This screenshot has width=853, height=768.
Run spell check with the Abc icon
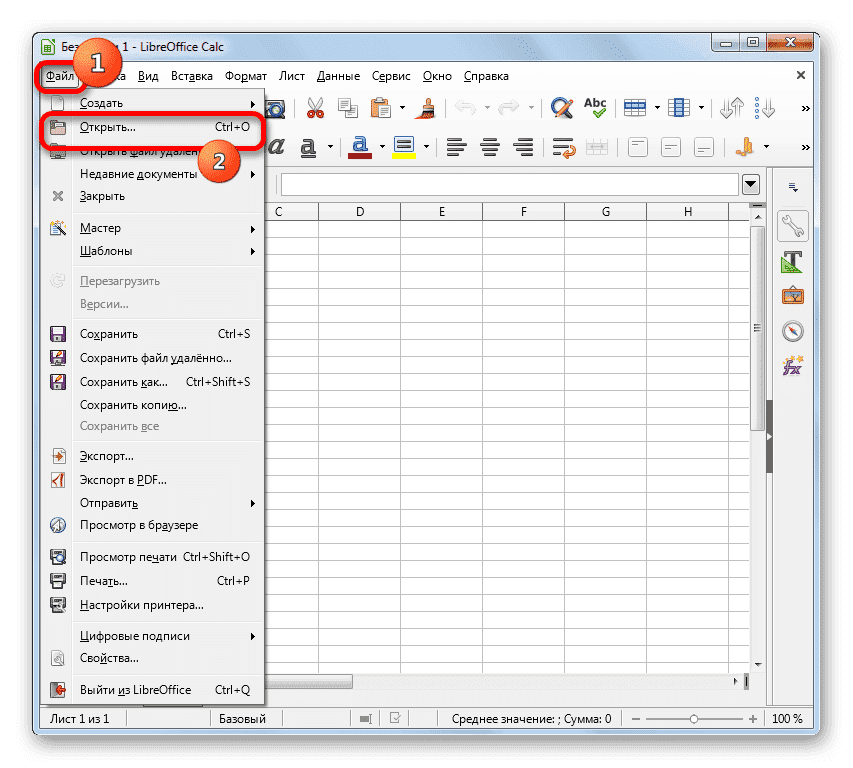(x=594, y=107)
